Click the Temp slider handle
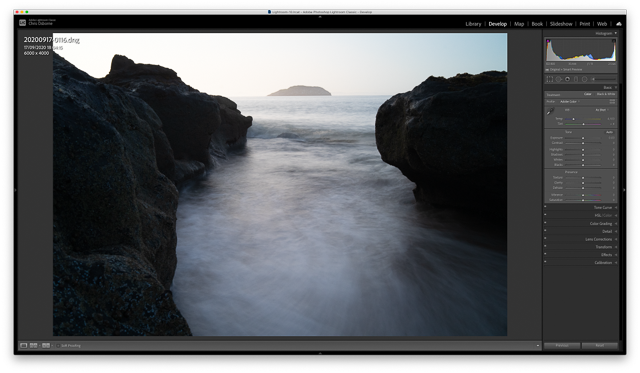Viewport: 640px width, 373px height. 573,119
